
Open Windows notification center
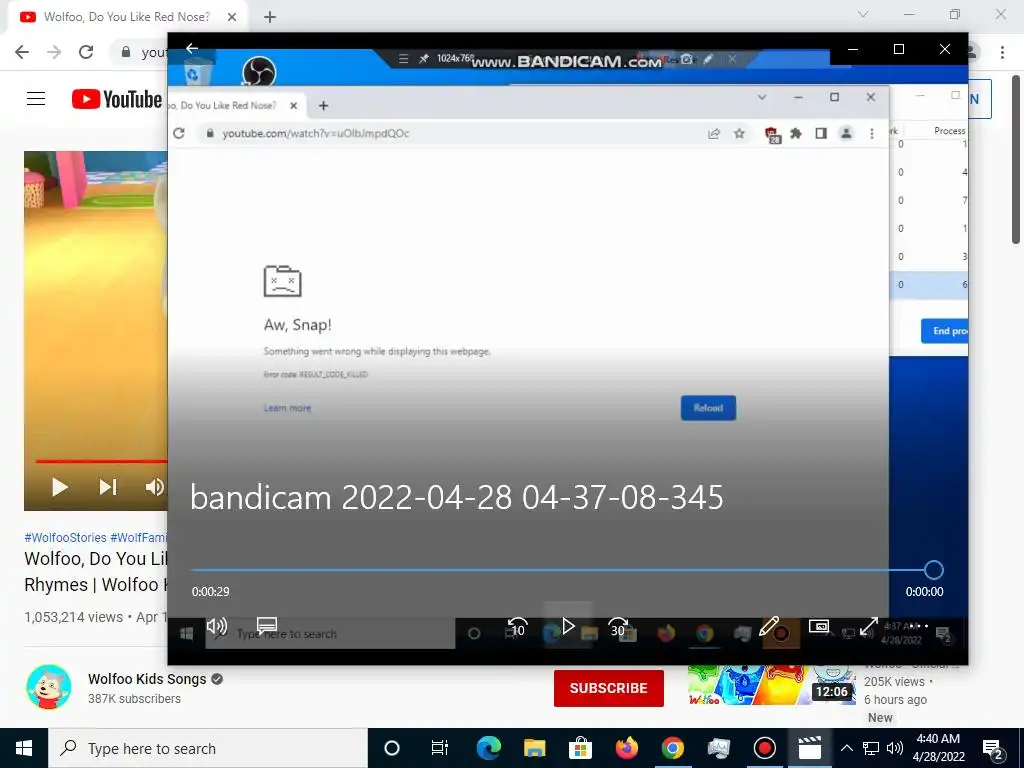click(993, 748)
